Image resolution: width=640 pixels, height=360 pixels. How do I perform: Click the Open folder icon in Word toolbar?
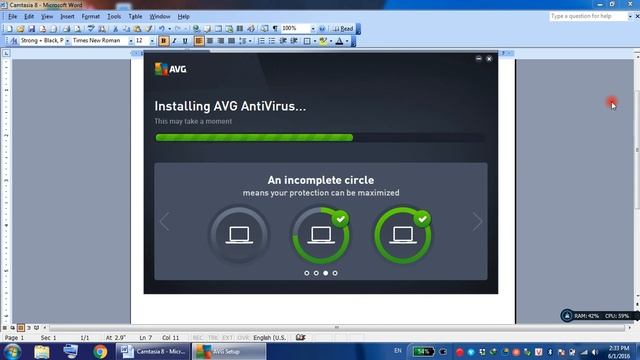coord(20,29)
